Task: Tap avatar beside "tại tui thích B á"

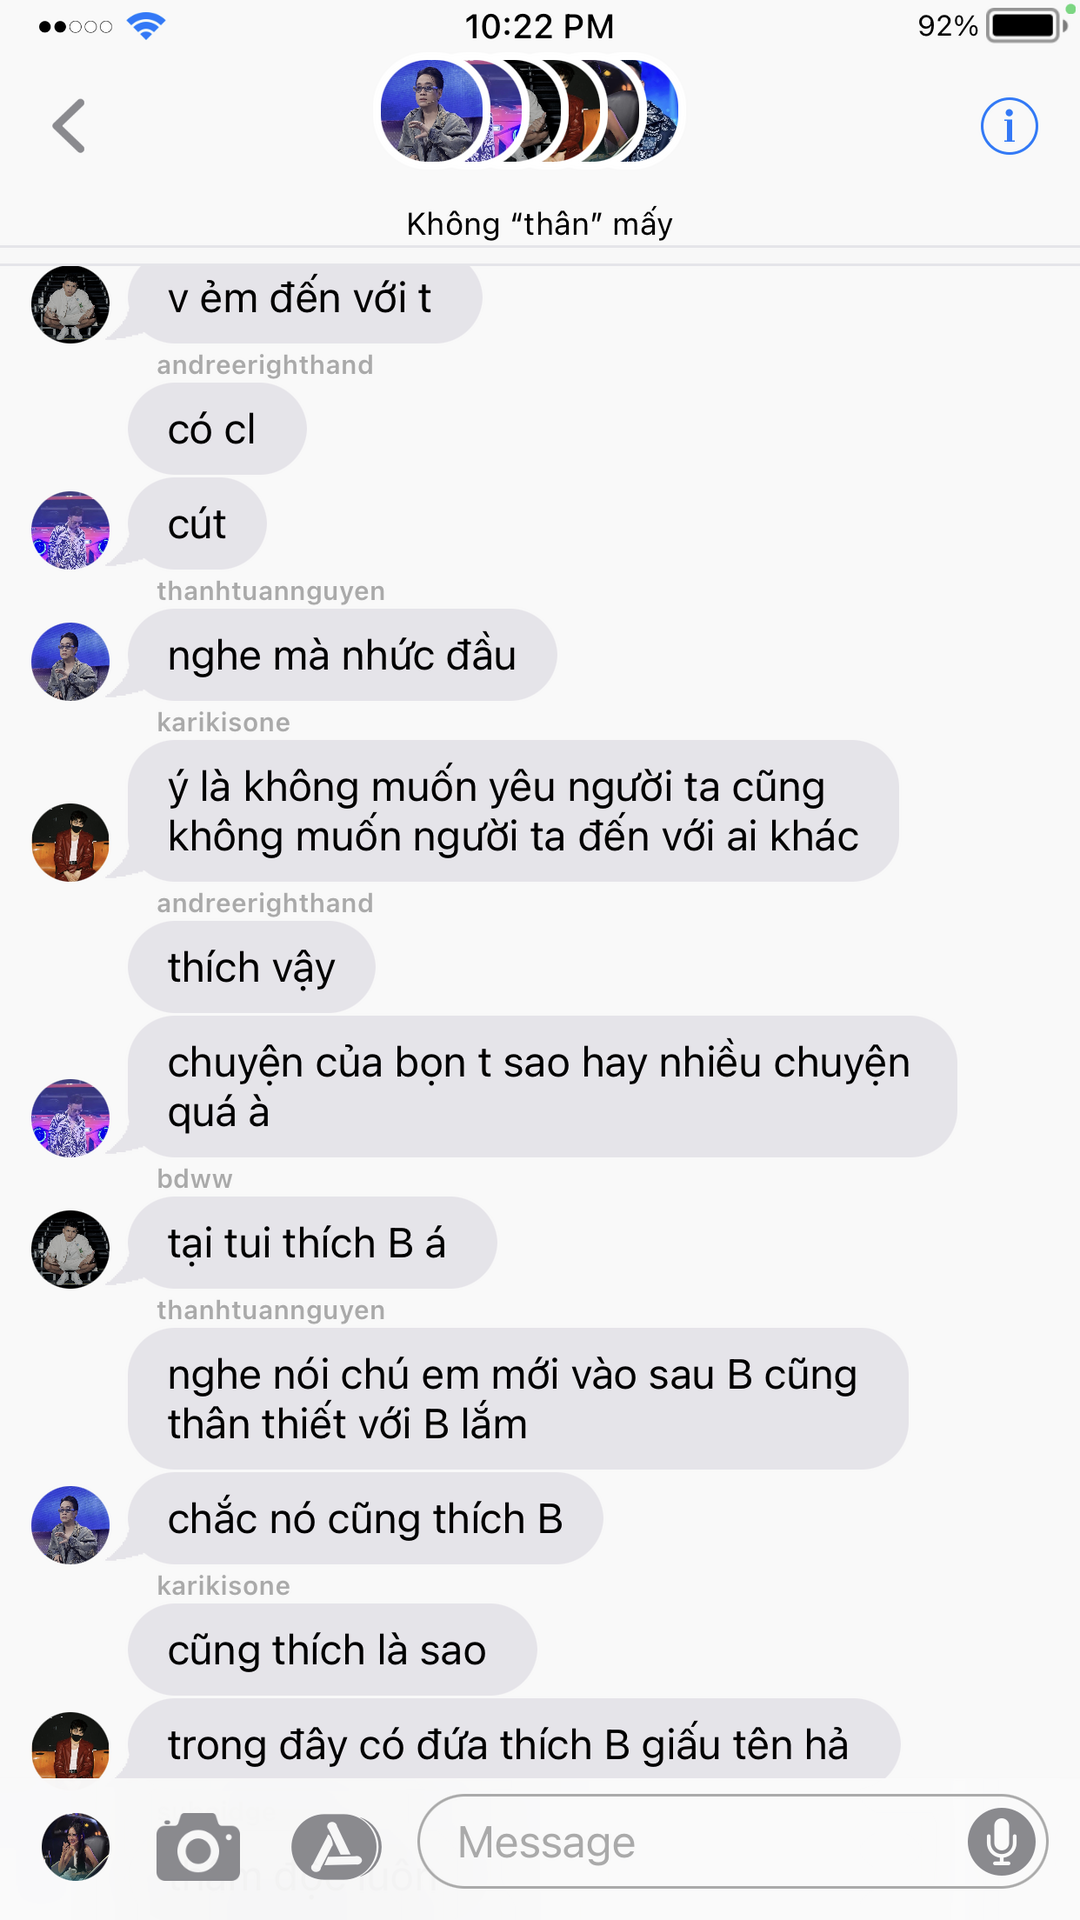Action: (x=70, y=1249)
